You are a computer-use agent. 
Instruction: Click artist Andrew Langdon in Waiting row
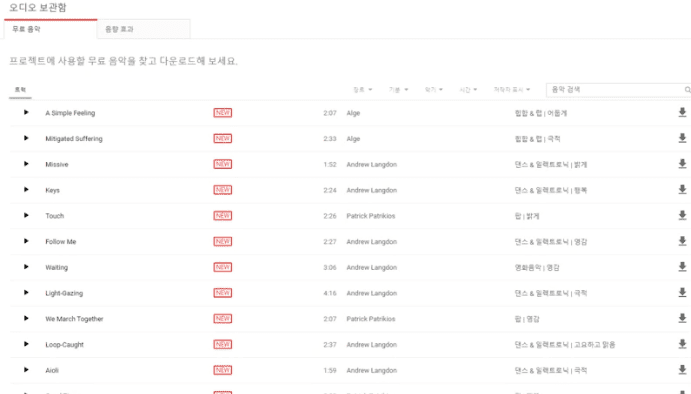(372, 268)
